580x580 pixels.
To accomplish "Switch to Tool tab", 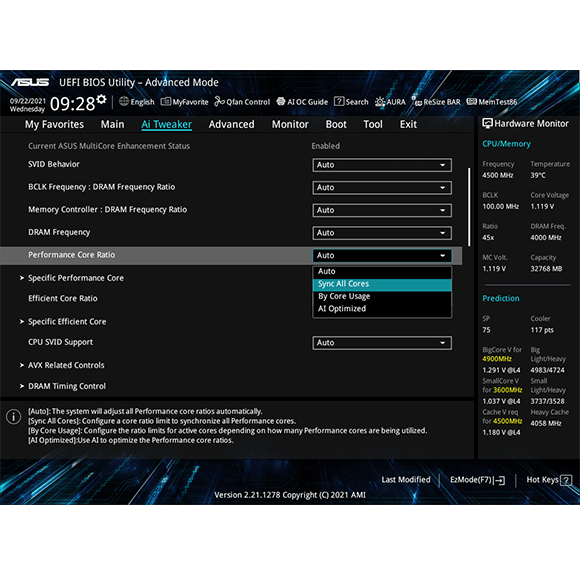I will pos(373,124).
